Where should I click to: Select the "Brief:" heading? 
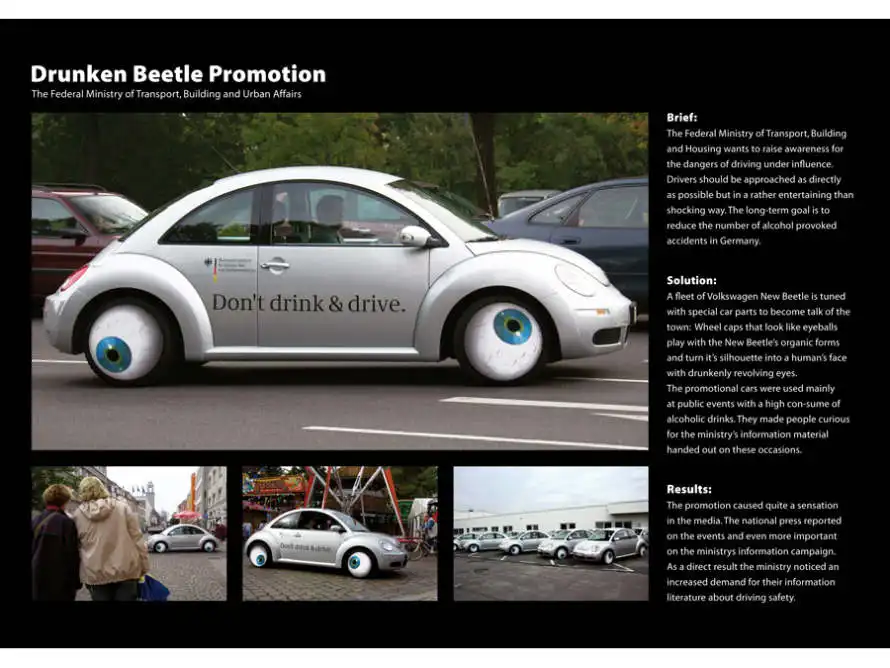[682, 117]
